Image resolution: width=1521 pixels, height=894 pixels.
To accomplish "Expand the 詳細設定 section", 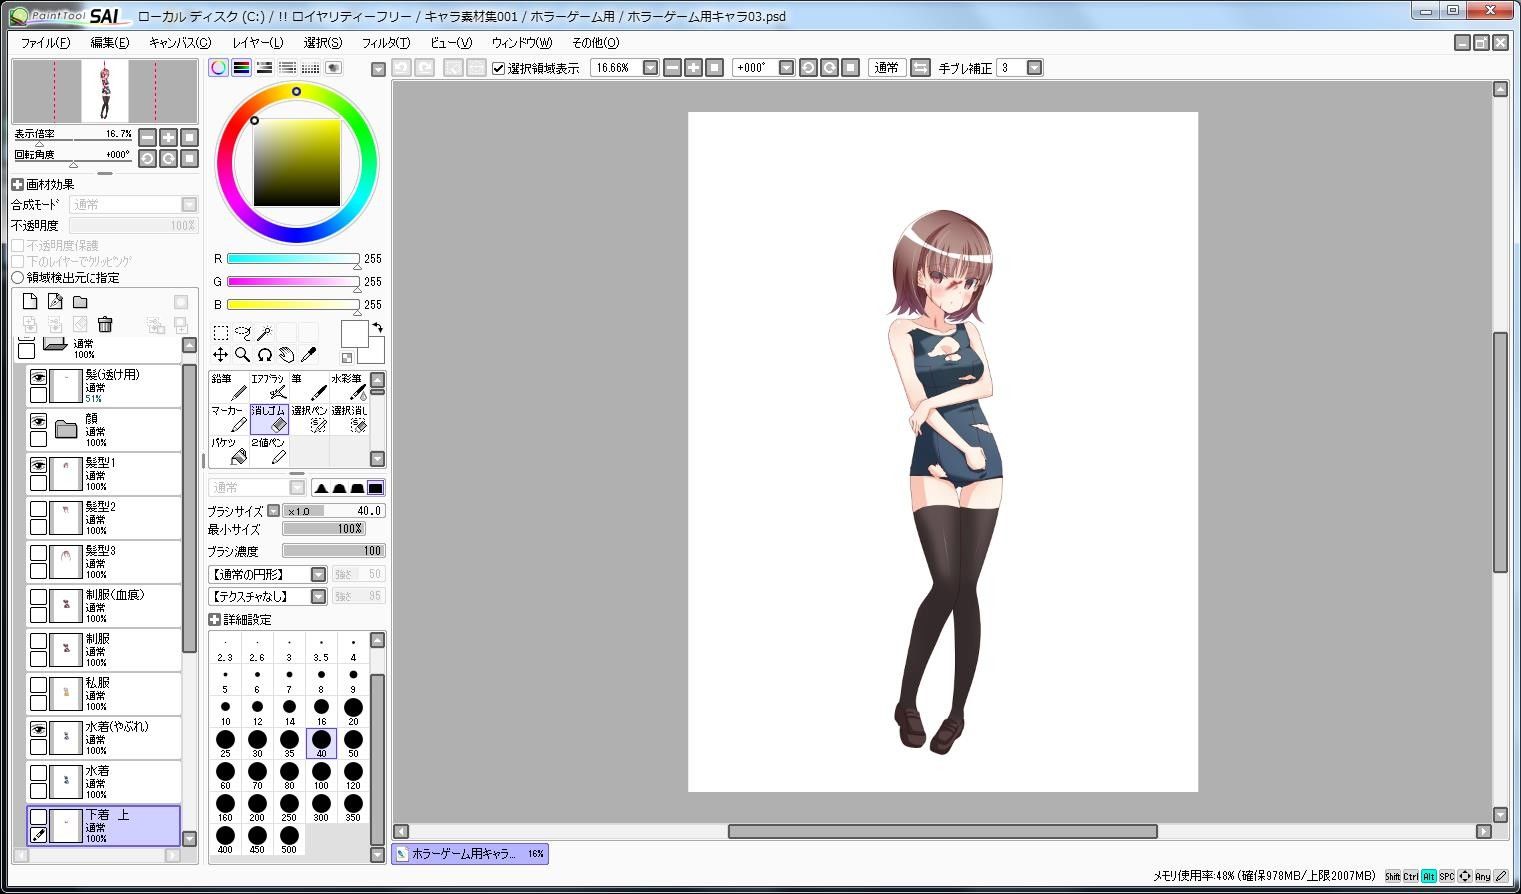I will [x=214, y=620].
